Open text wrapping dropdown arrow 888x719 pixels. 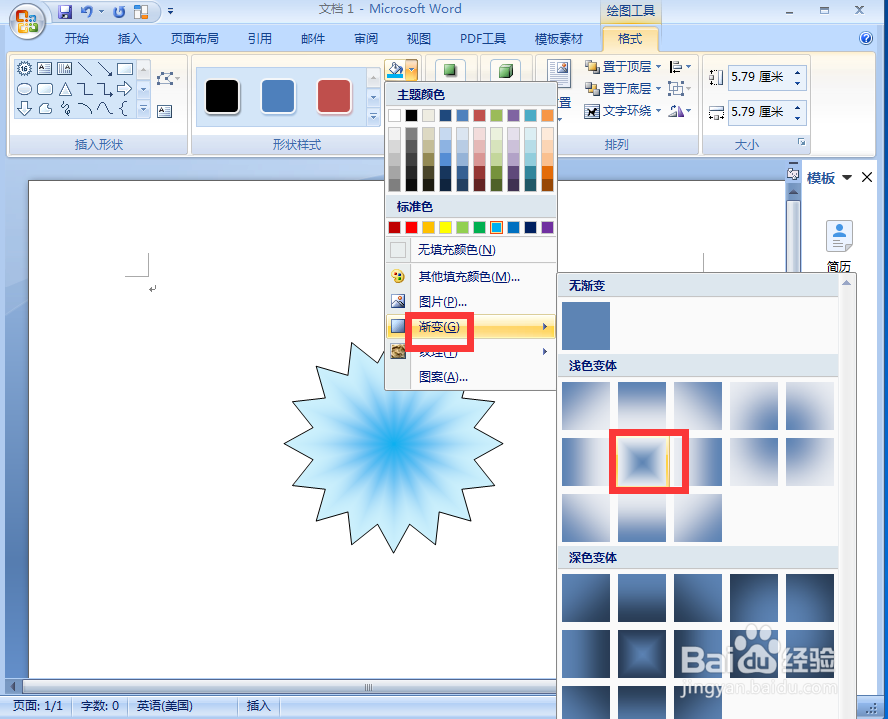(658, 111)
